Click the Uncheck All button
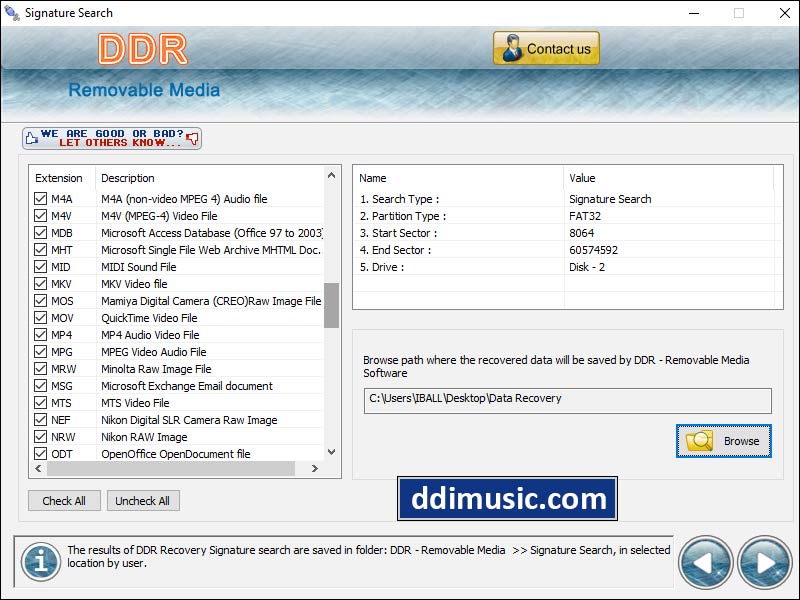The image size is (800, 600). click(142, 500)
